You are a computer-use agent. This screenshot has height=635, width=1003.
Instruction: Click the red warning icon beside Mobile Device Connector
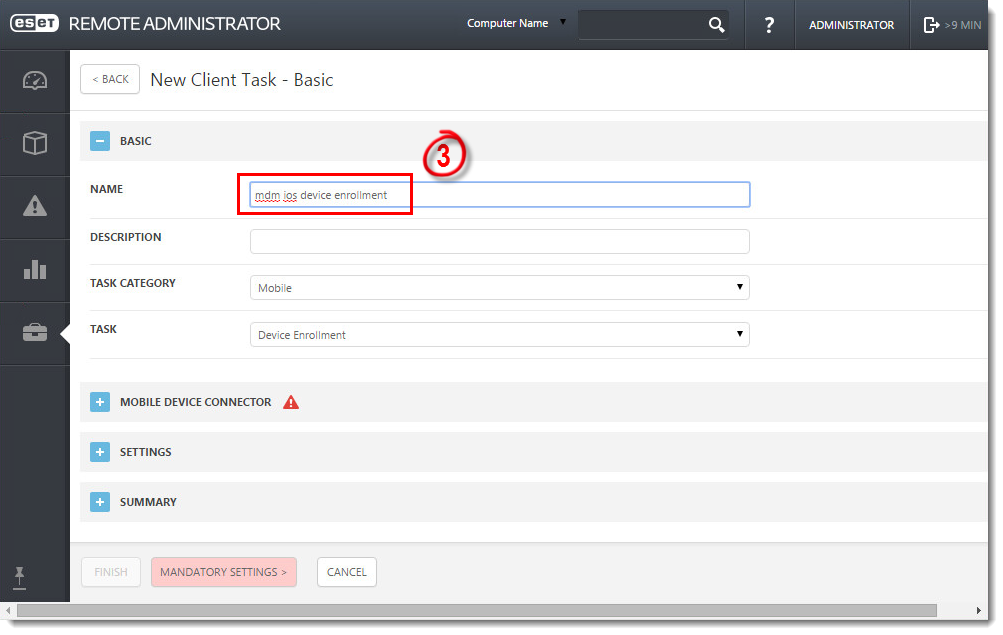pyautogui.click(x=291, y=402)
